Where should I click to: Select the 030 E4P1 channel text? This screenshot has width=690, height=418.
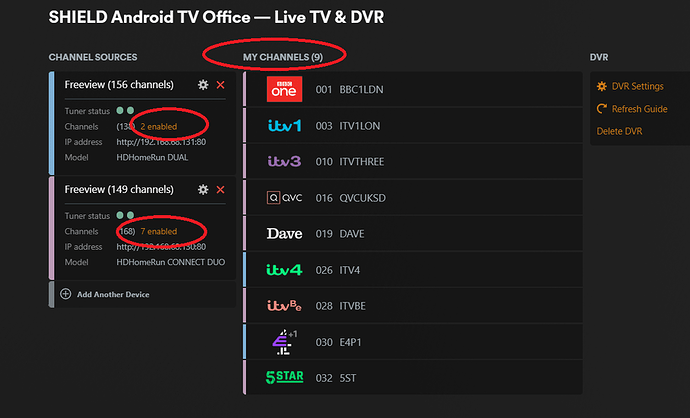point(338,342)
